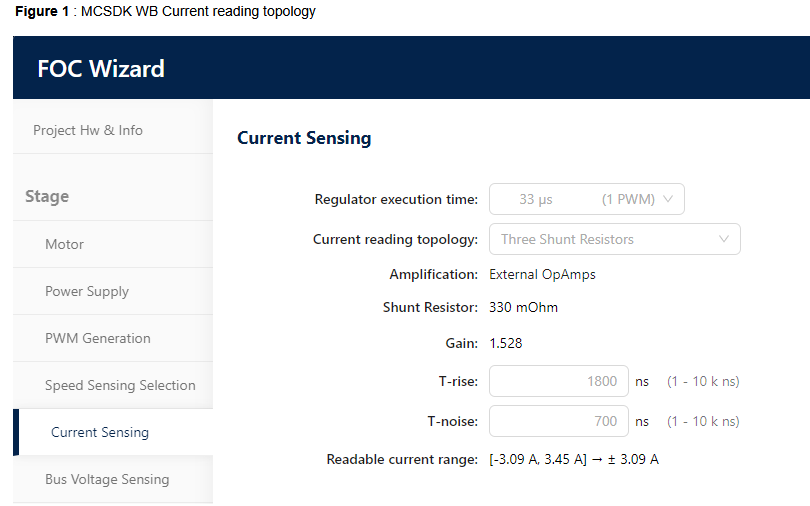
Task: Click the Three Shunt Resistors chevron arrow
Action: click(724, 240)
